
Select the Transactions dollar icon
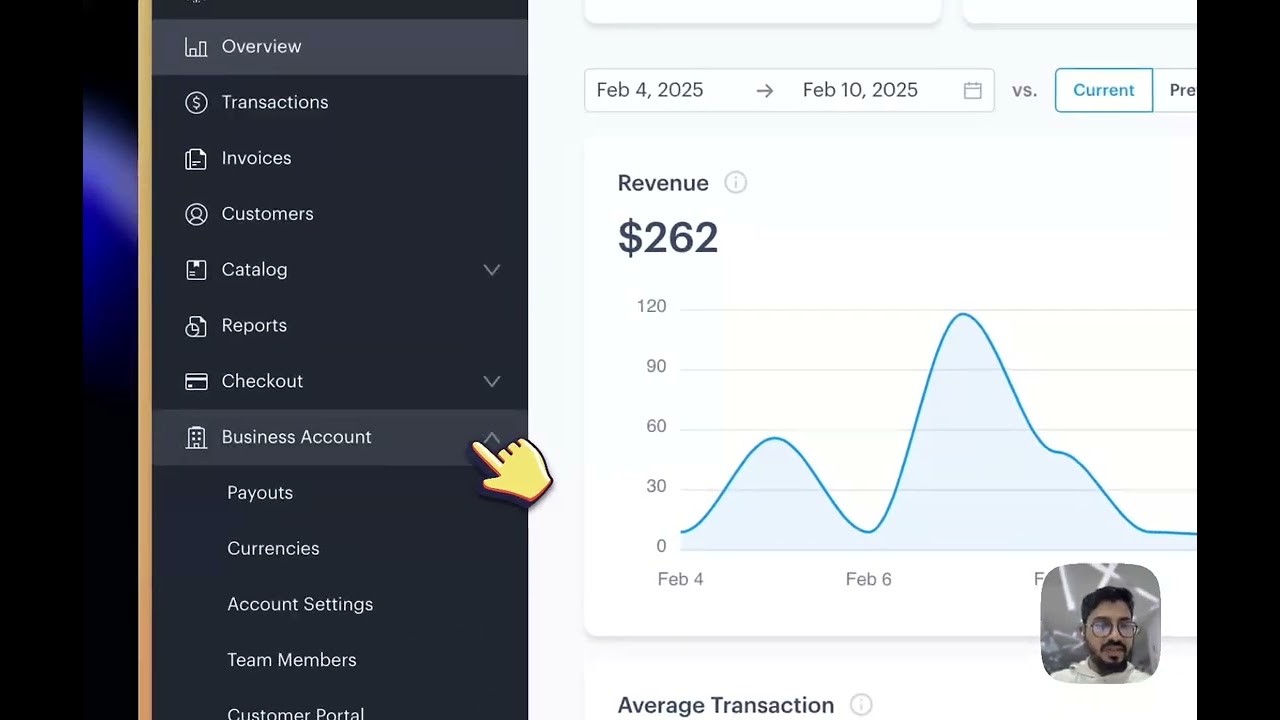pos(196,102)
